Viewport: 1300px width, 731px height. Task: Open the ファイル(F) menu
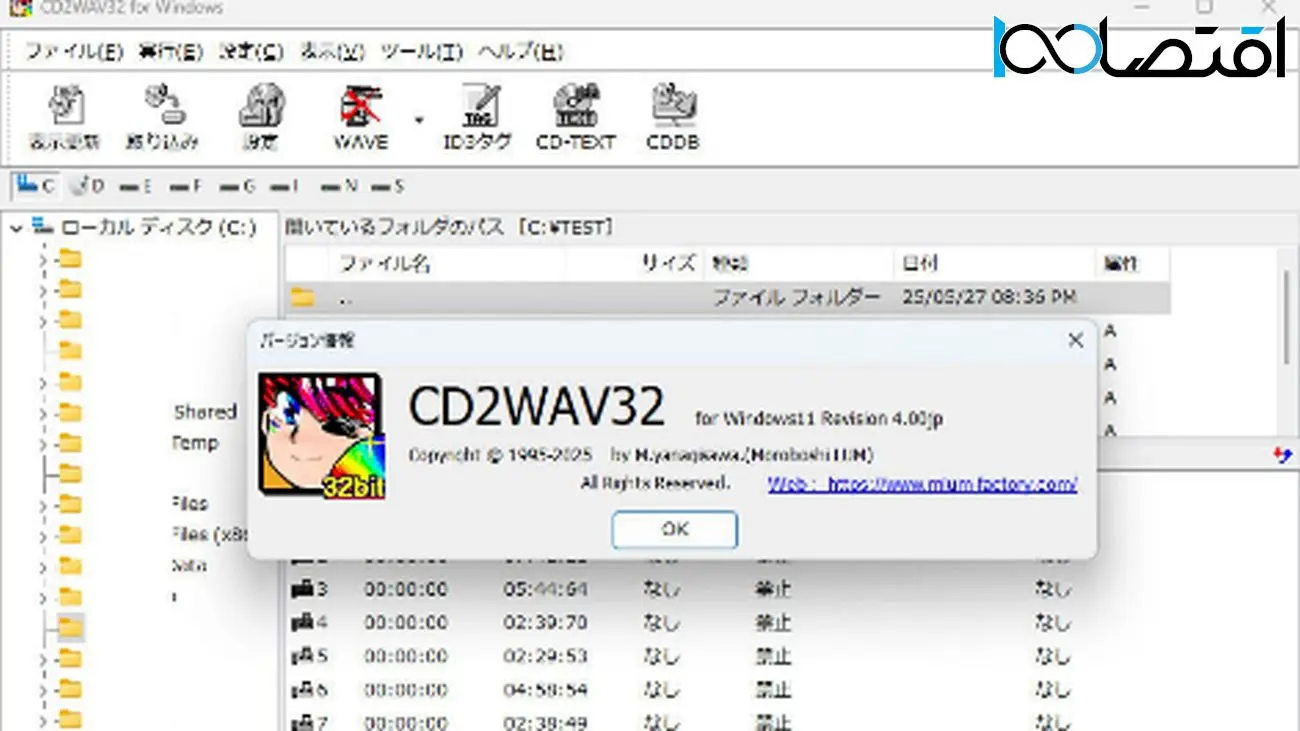[x=74, y=52]
